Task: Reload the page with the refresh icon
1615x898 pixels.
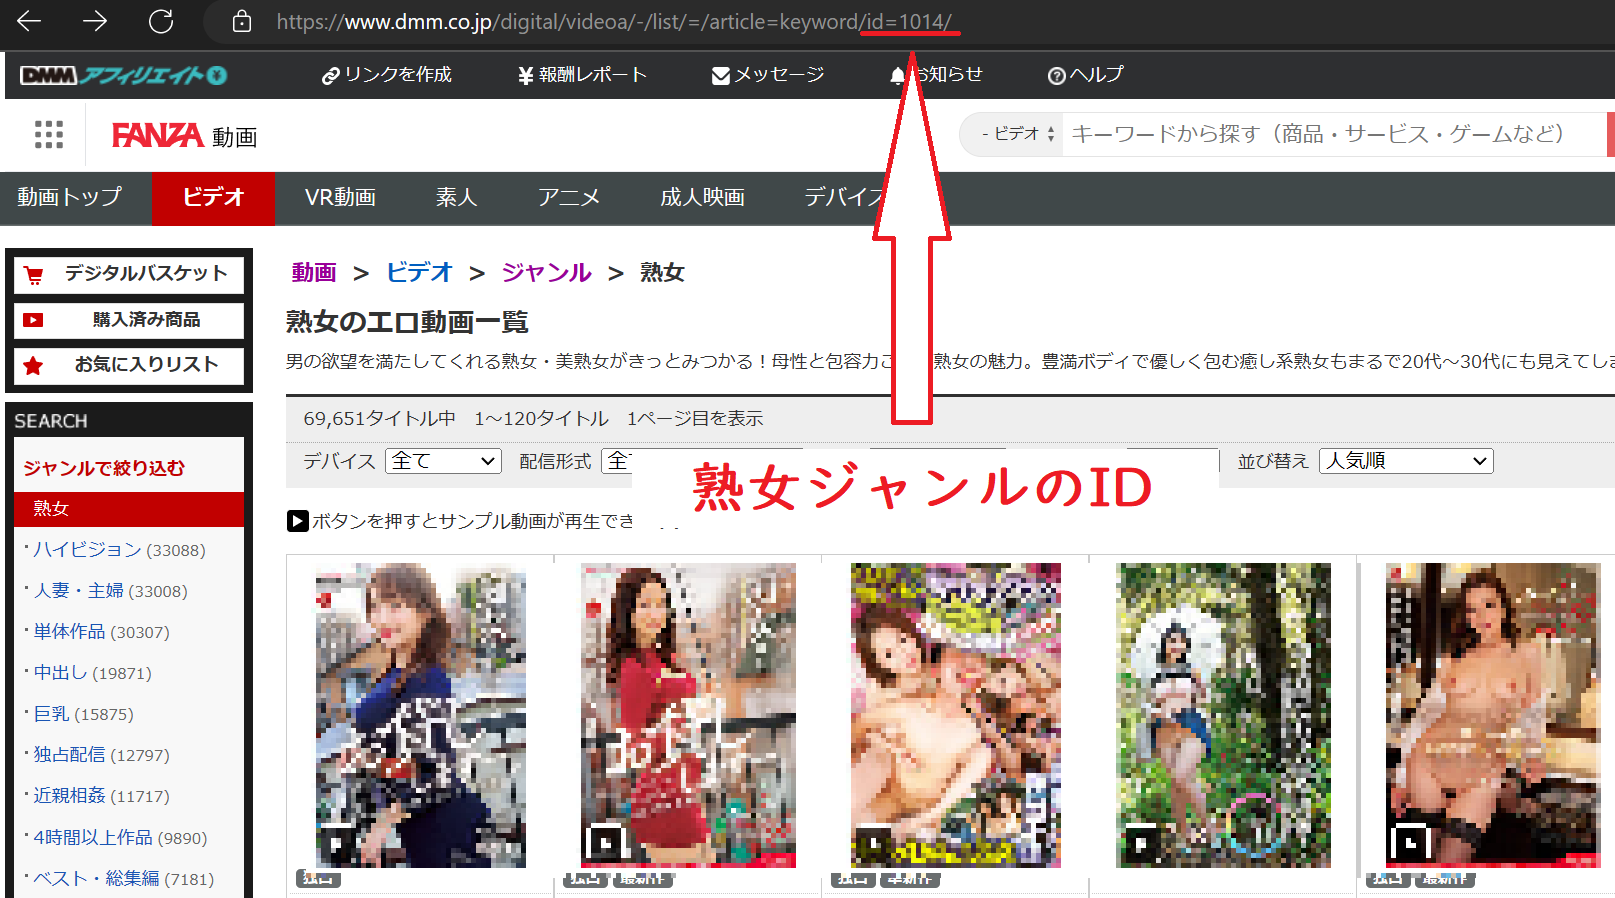Action: point(161,21)
